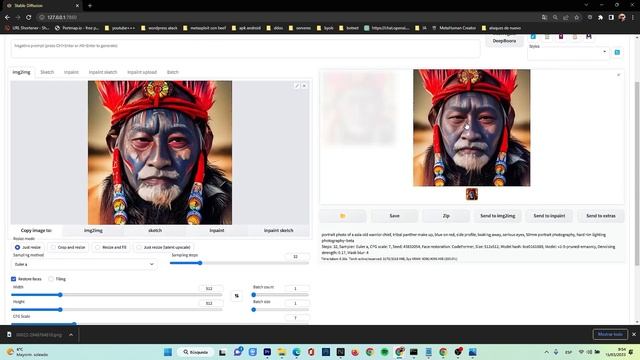
Task: Click Send to inpaint button
Action: click(549, 216)
